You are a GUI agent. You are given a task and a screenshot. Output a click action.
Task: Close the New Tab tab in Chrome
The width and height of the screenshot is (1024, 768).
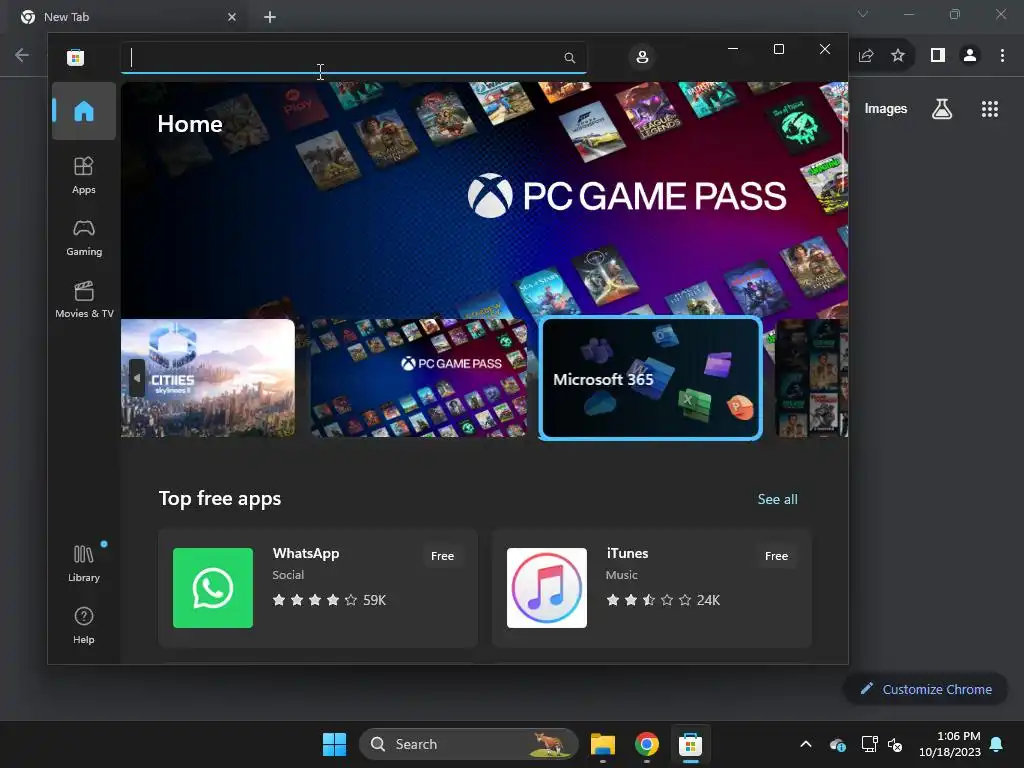click(x=232, y=17)
